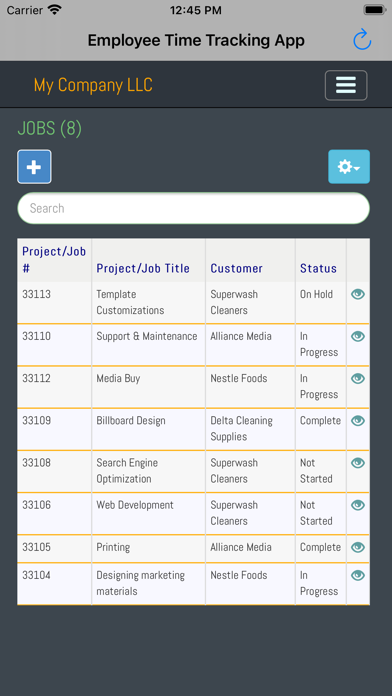
Task: Open Media Buy job eye icon
Action: point(358,379)
